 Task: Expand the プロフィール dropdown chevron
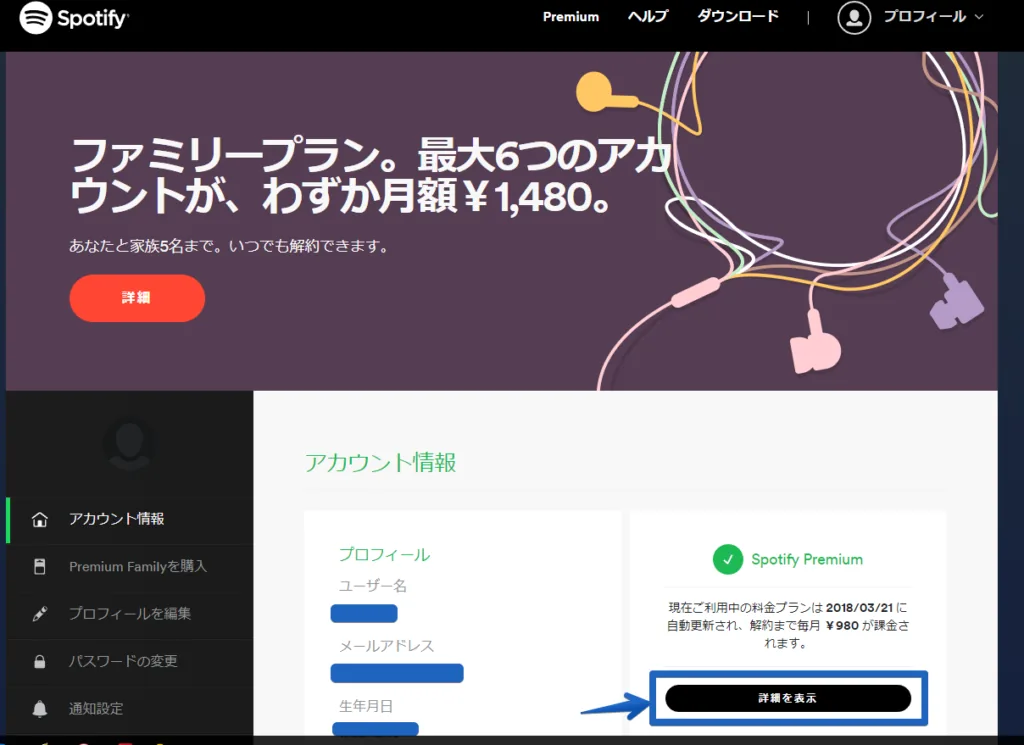click(979, 17)
